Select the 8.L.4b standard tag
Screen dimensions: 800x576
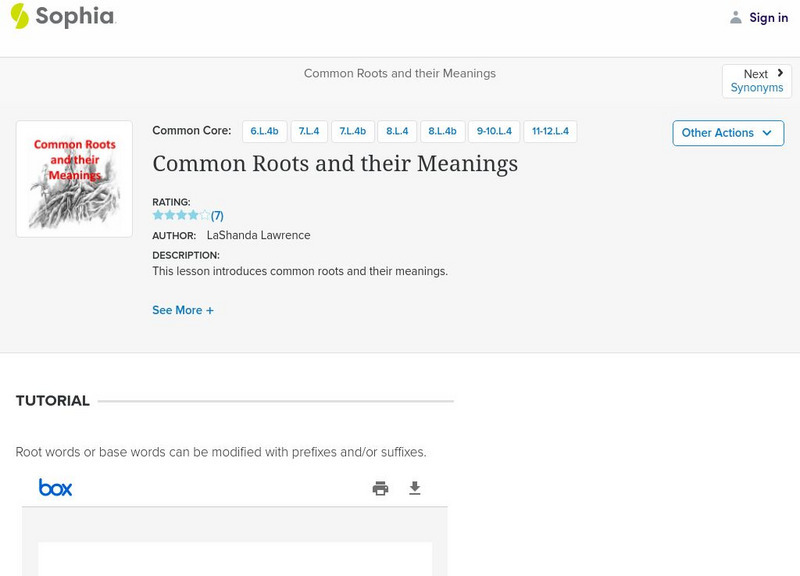tap(442, 131)
